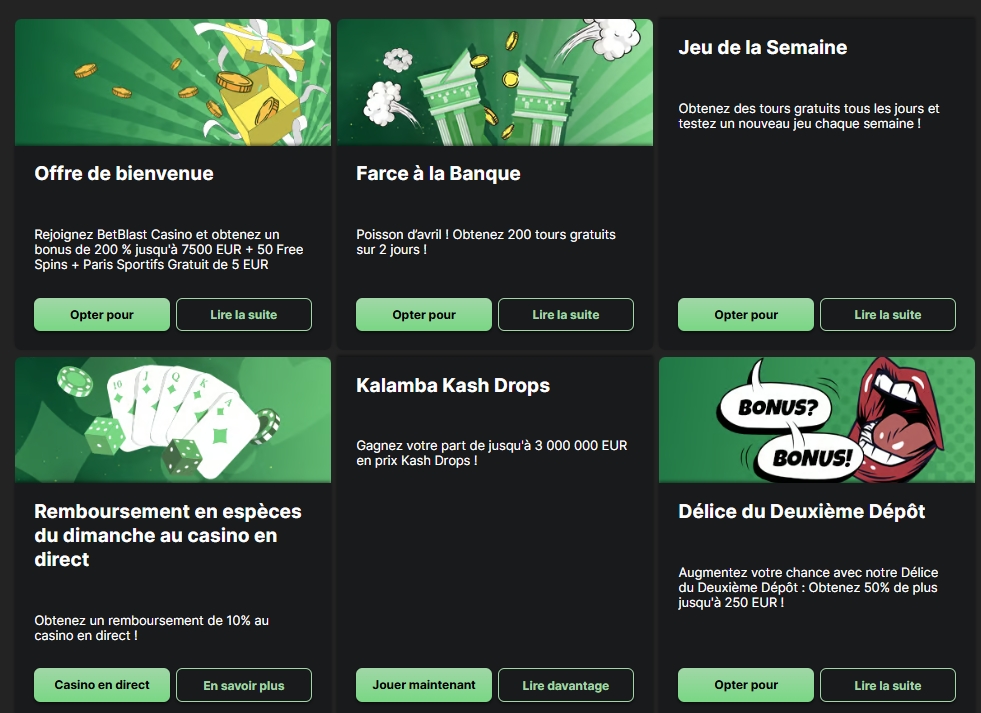Open Lire davantage for Kalamba Kash Drops
The height and width of the screenshot is (713, 981).
[x=566, y=685]
